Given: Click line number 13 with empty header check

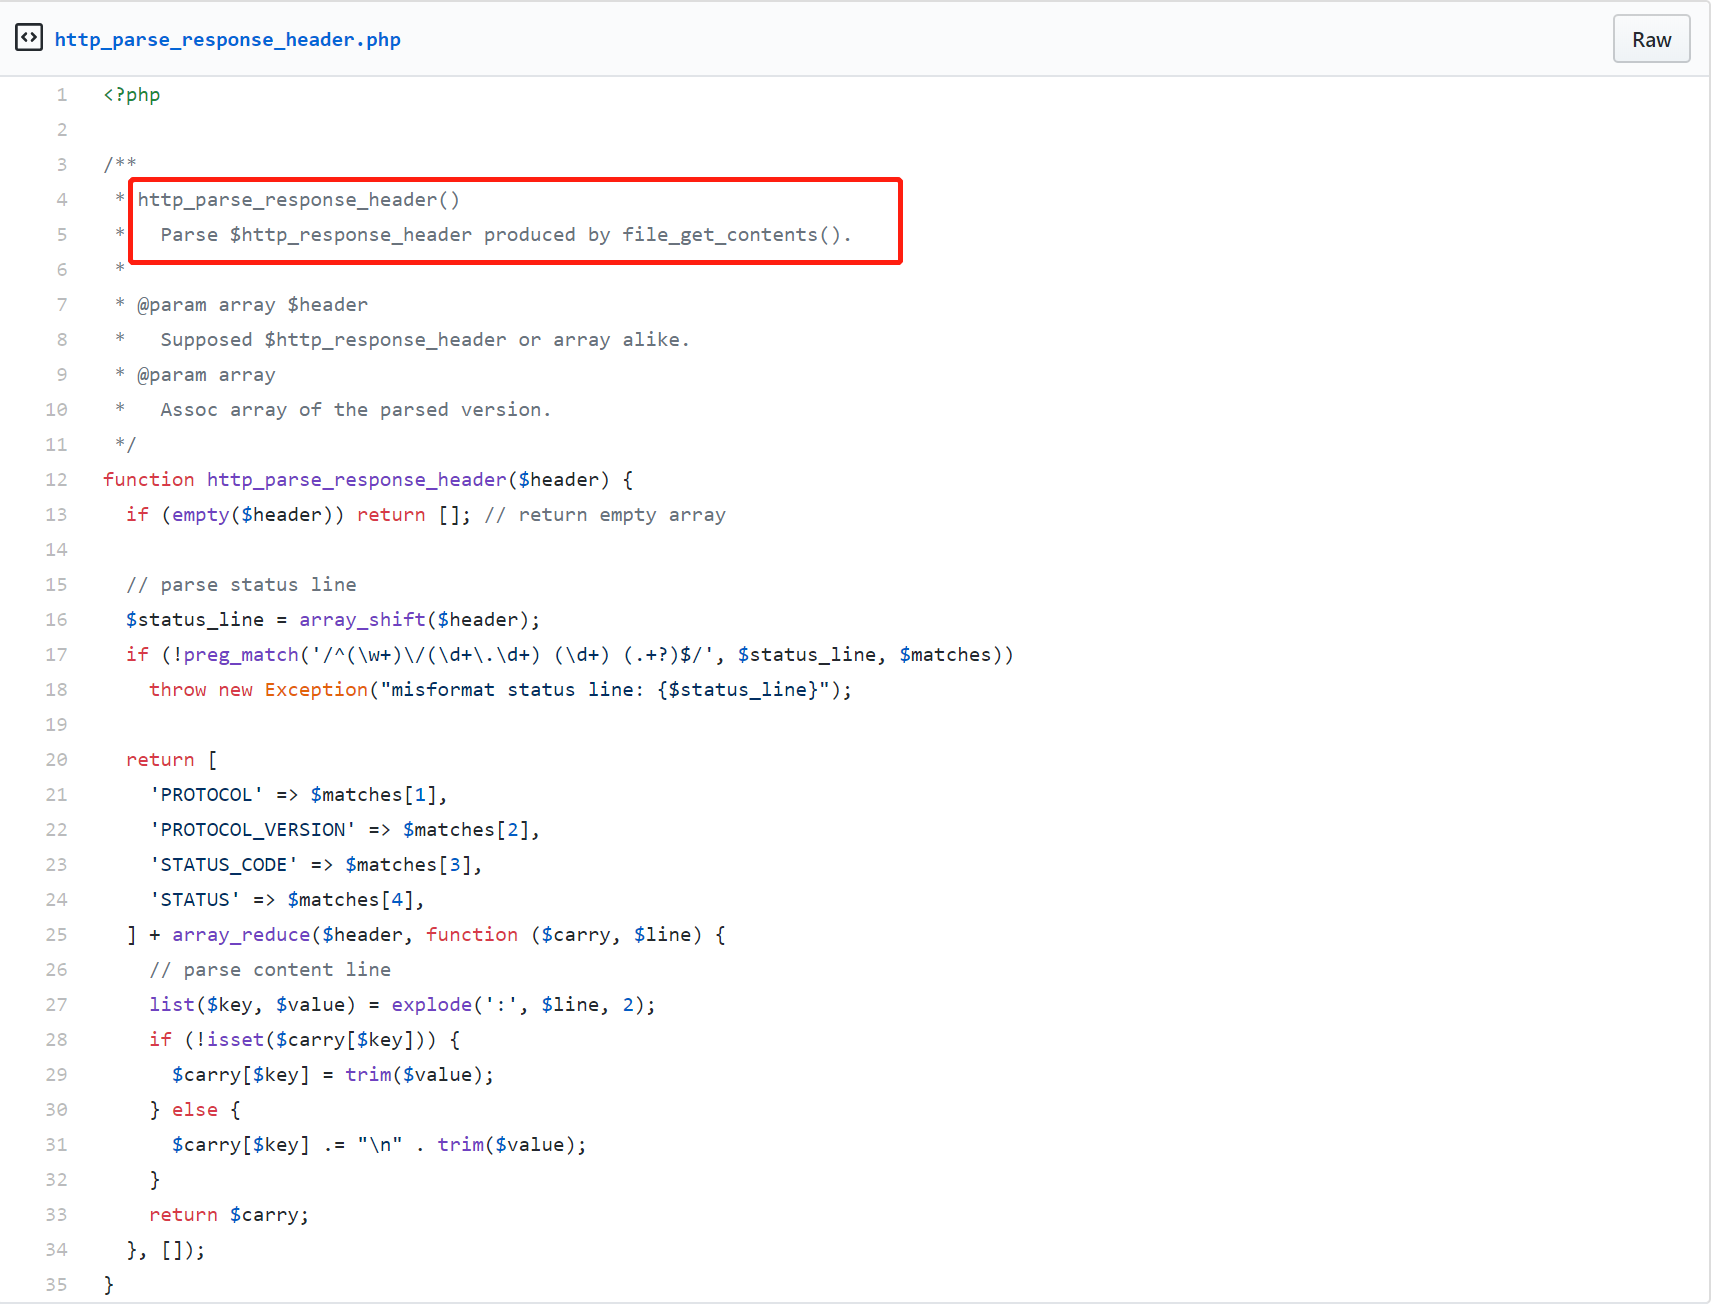Looking at the screenshot, I should 56,514.
